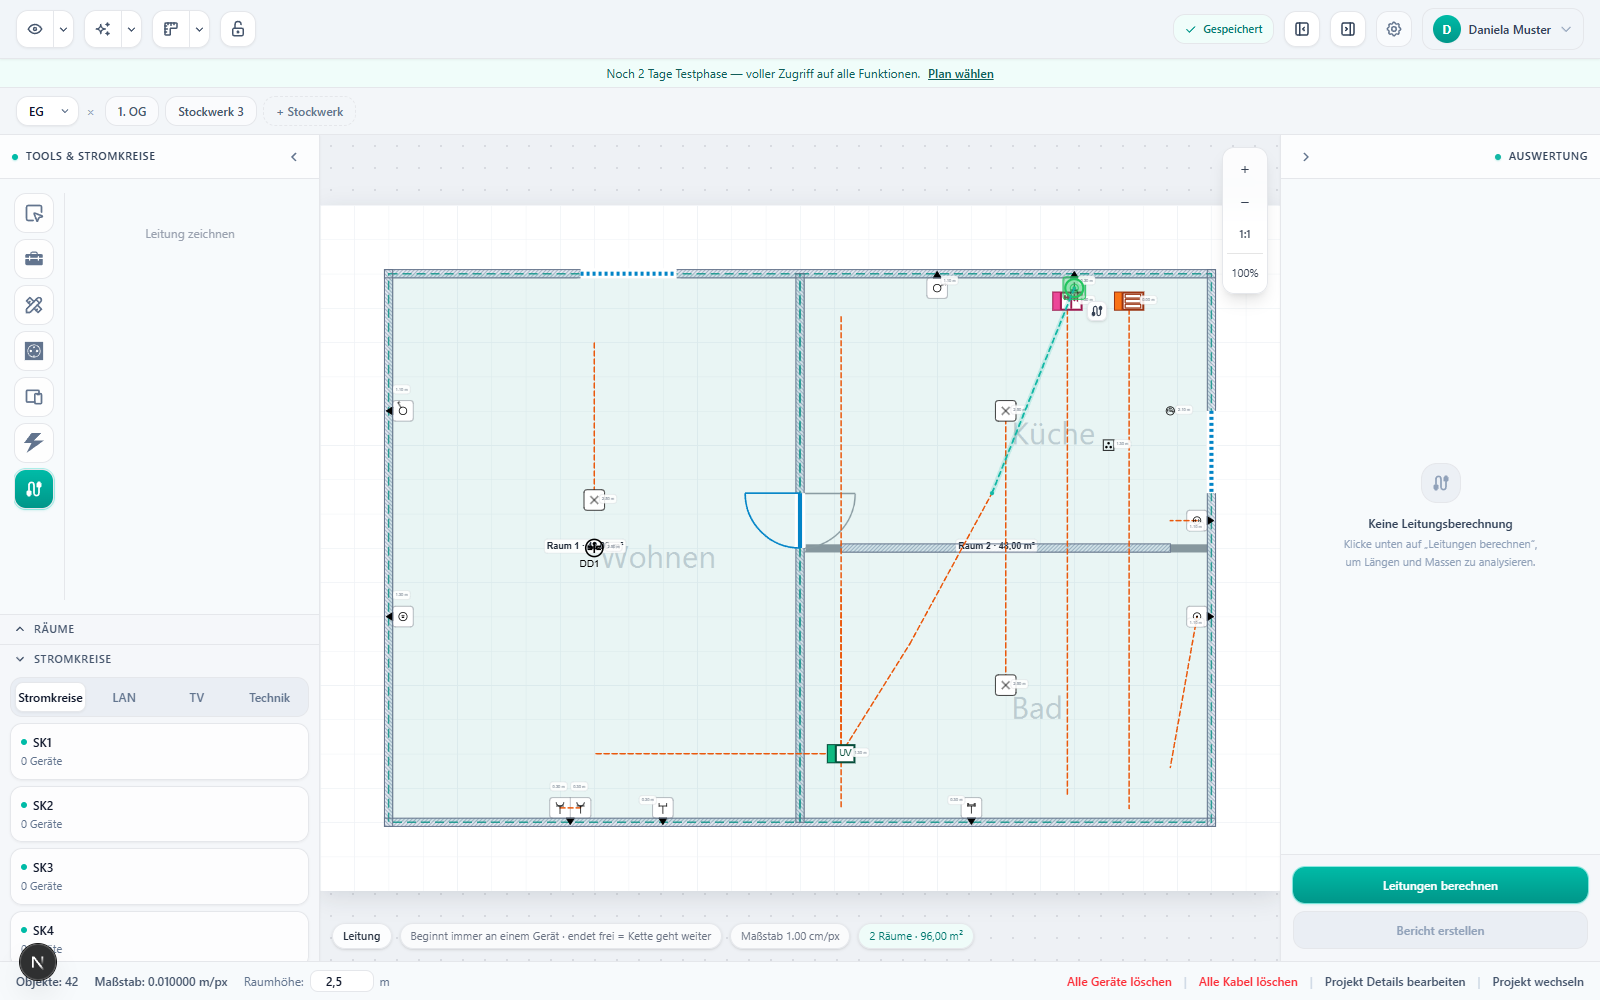The width and height of the screenshot is (1600, 1000).
Task: Zoom out with the minus button
Action: click(1245, 202)
